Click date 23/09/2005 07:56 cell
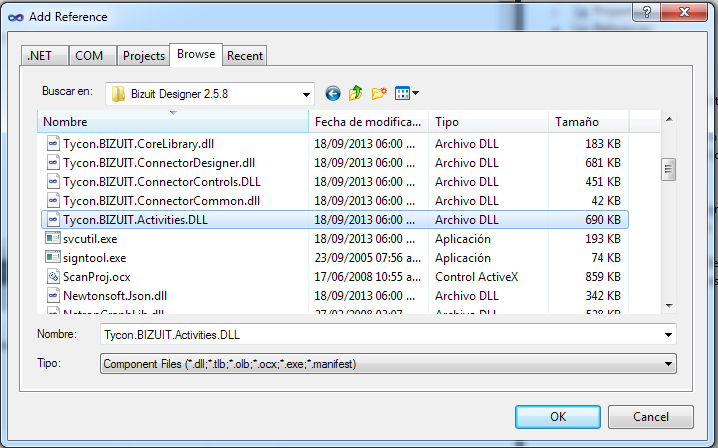 [x=367, y=258]
